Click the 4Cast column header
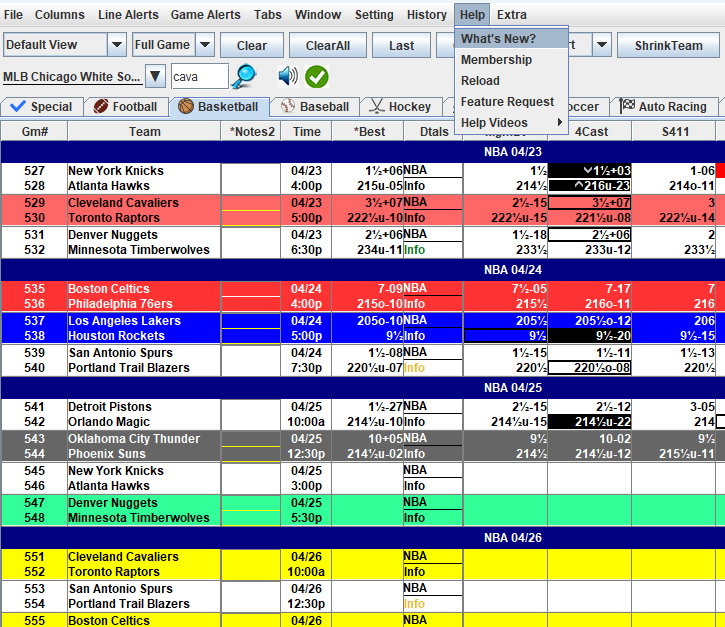Image resolution: width=725 pixels, height=627 pixels. point(590,132)
